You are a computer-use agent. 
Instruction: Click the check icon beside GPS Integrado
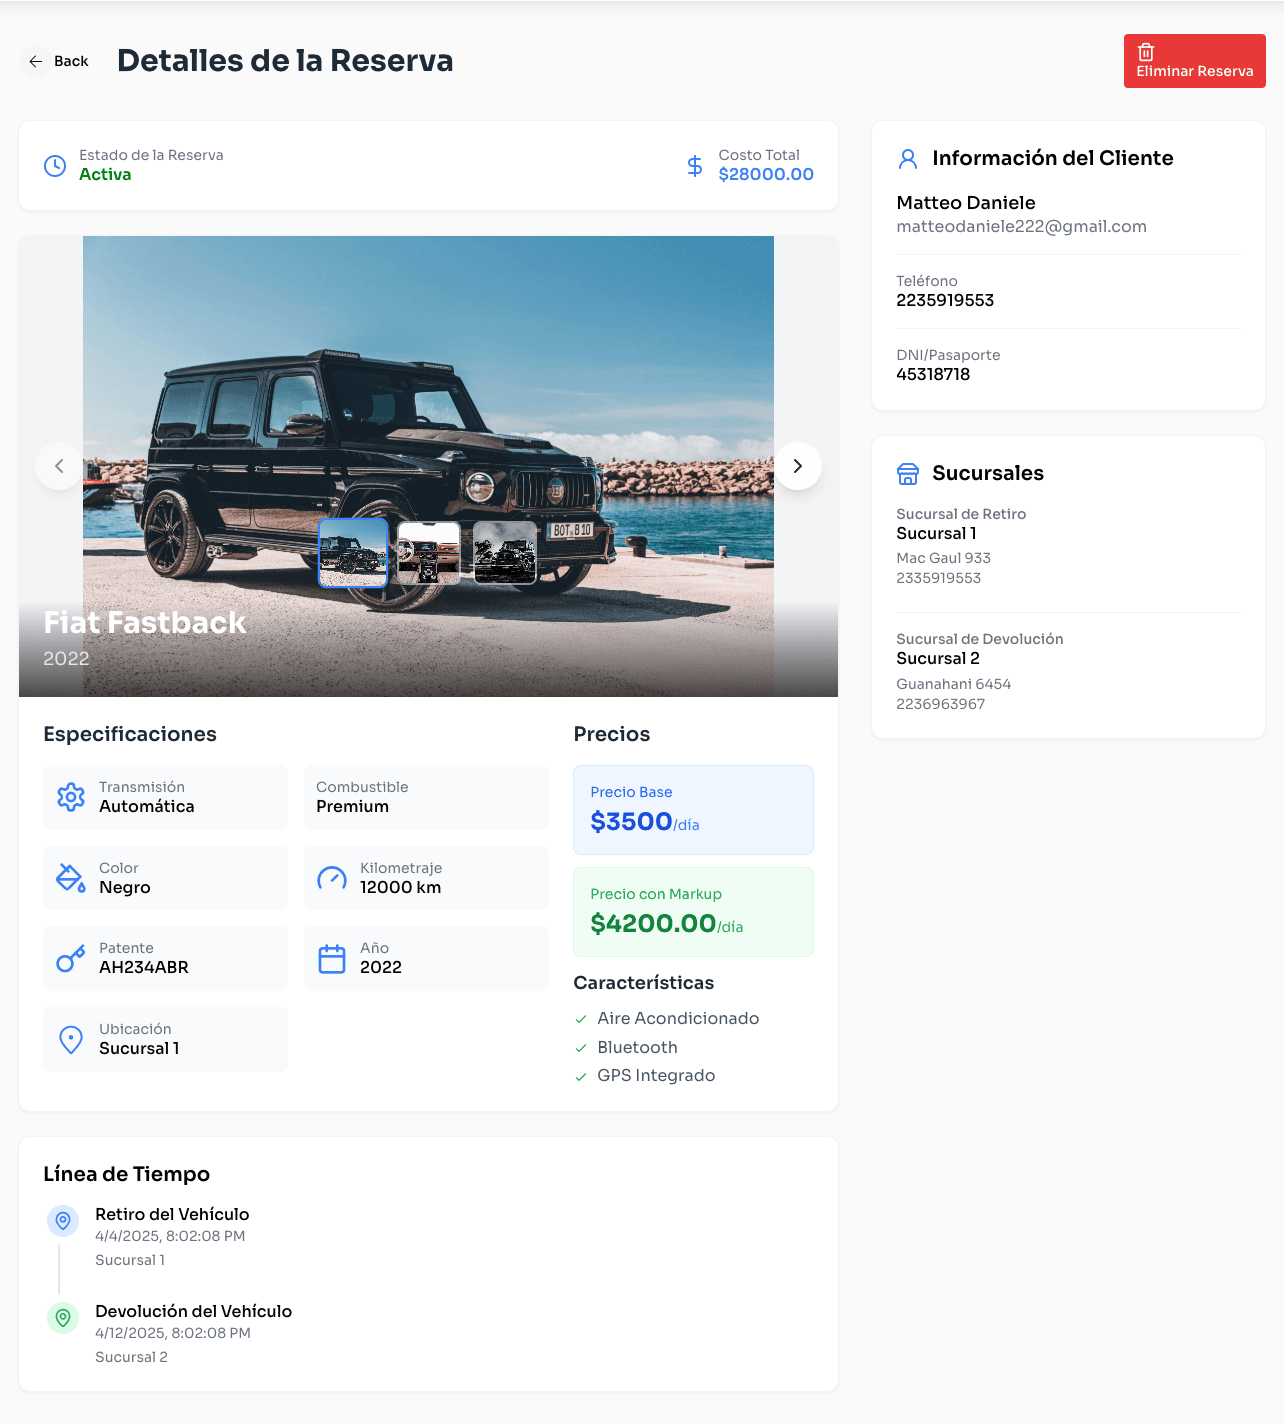pyautogui.click(x=581, y=1076)
